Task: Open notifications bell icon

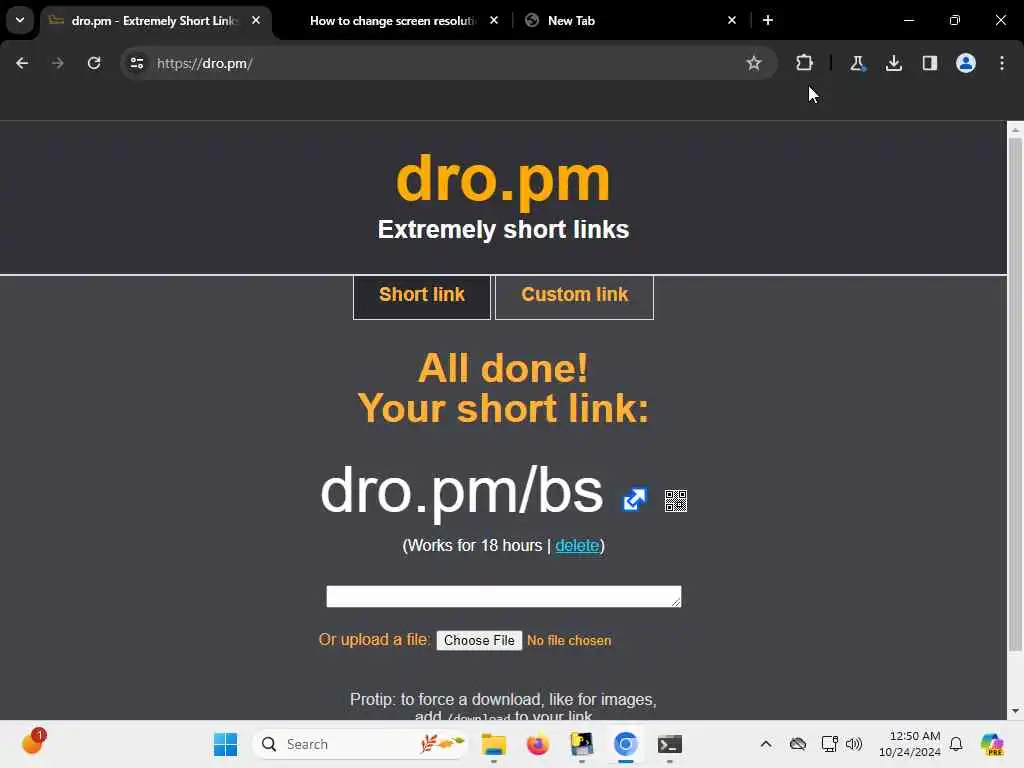Action: click(956, 744)
